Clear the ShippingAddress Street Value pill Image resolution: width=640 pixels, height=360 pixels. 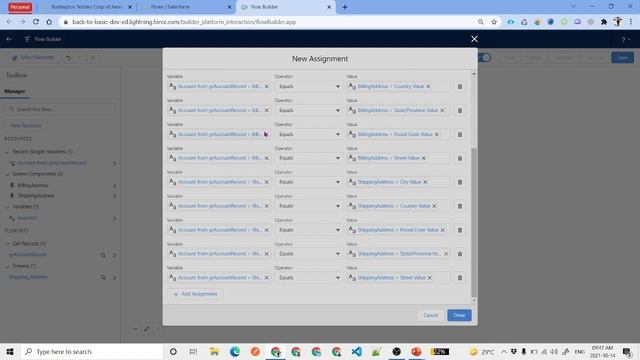pos(429,278)
